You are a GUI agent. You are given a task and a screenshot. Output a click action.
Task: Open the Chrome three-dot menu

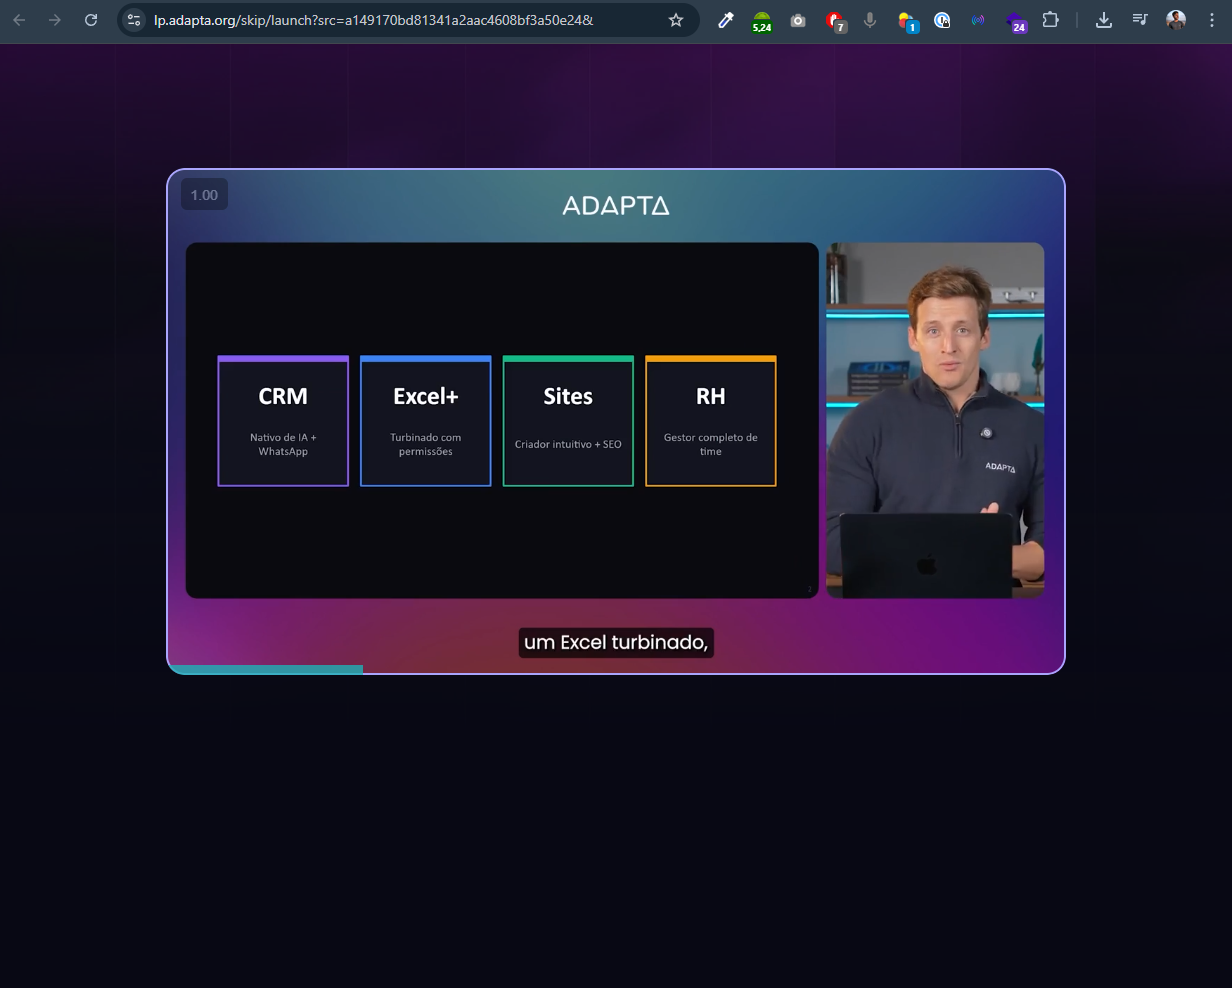(x=1211, y=20)
